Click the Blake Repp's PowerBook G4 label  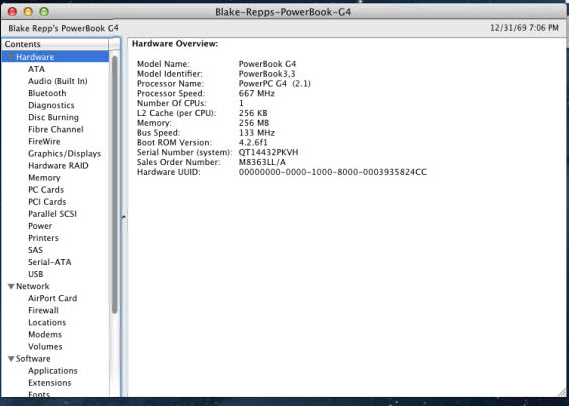pos(64,28)
